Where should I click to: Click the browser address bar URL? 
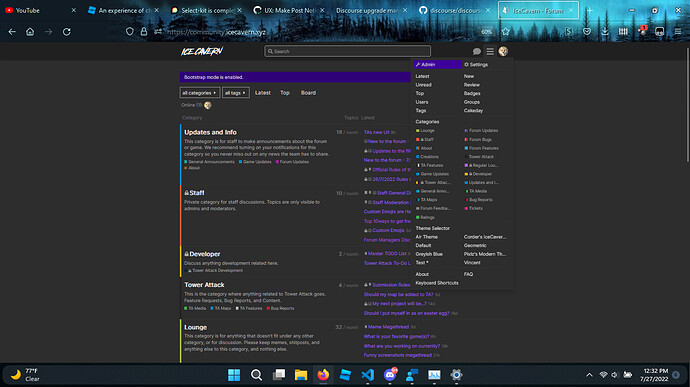(x=217, y=32)
